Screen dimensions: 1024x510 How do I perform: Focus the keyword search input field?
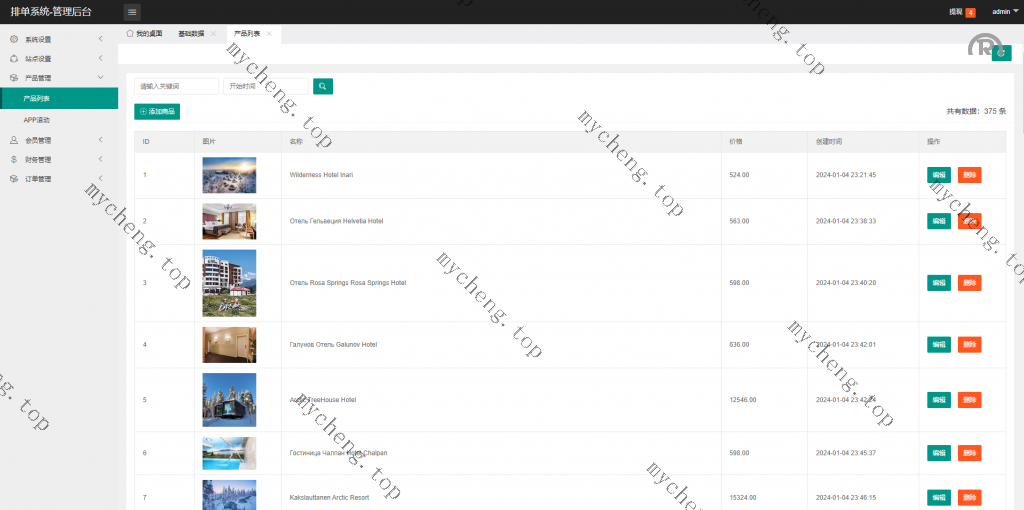176,87
